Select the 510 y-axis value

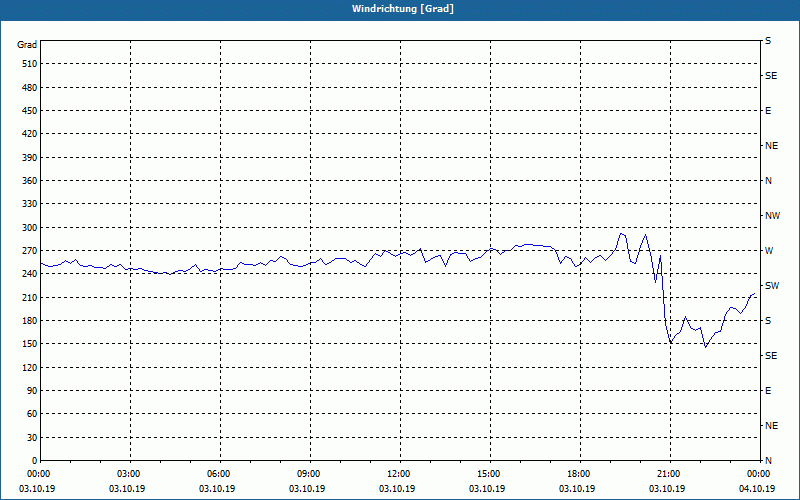[29, 64]
